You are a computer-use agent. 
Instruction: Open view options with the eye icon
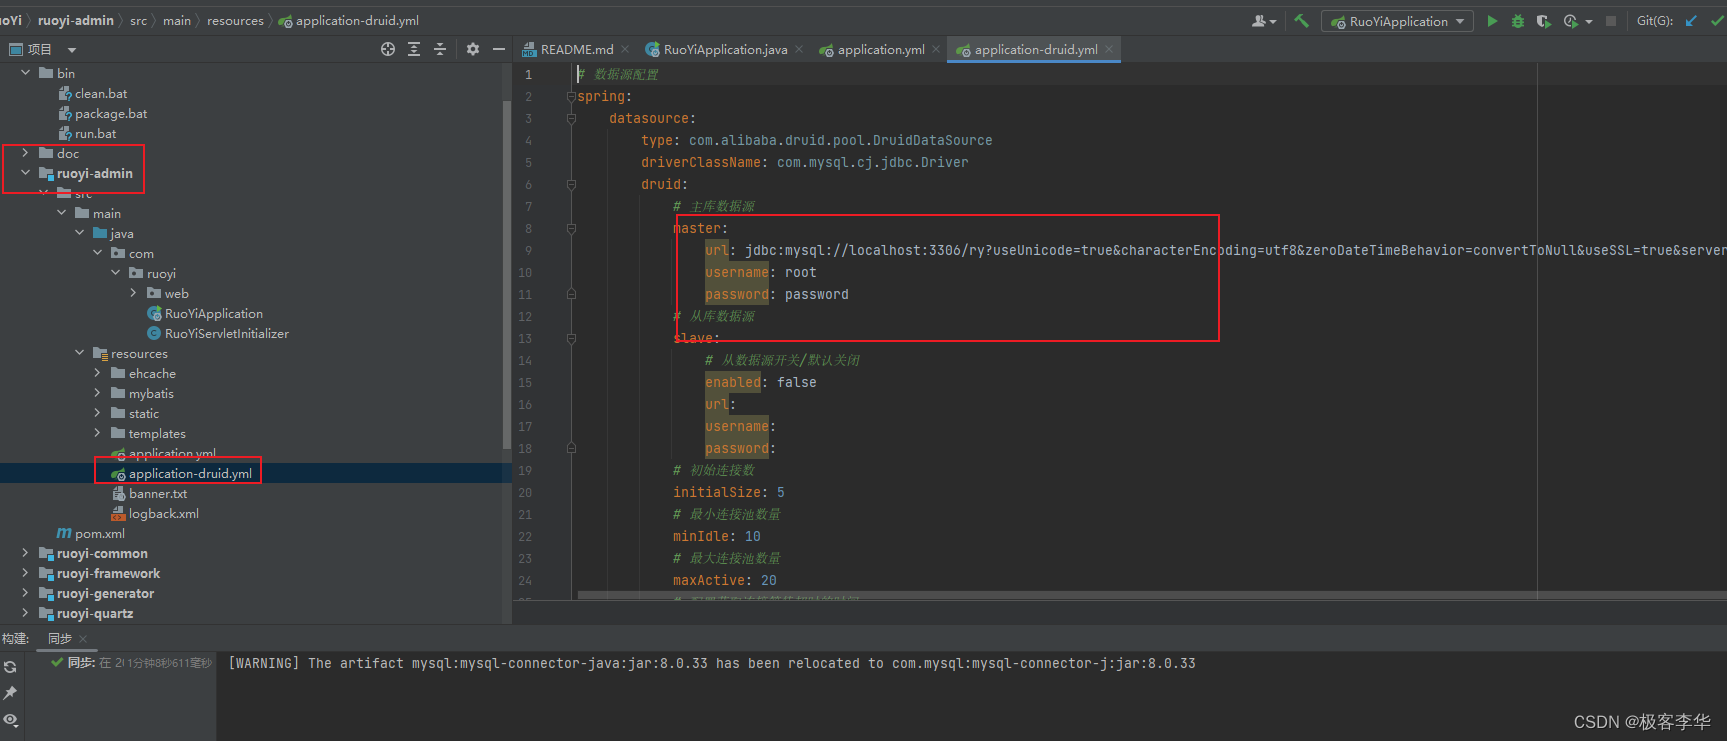click(x=10, y=720)
